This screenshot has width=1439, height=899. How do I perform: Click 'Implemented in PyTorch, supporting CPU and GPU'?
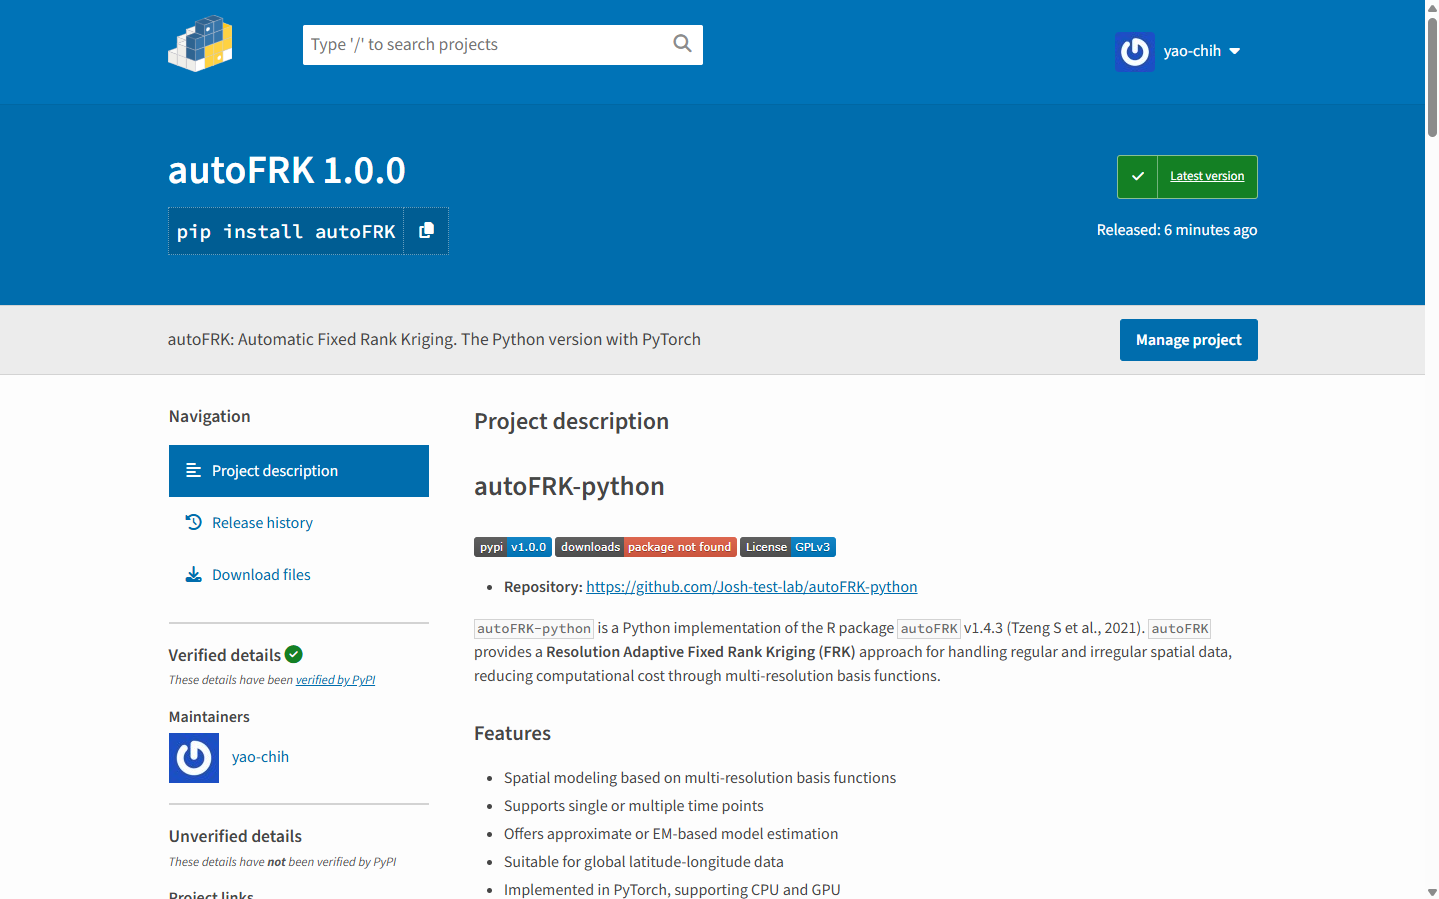tap(672, 890)
